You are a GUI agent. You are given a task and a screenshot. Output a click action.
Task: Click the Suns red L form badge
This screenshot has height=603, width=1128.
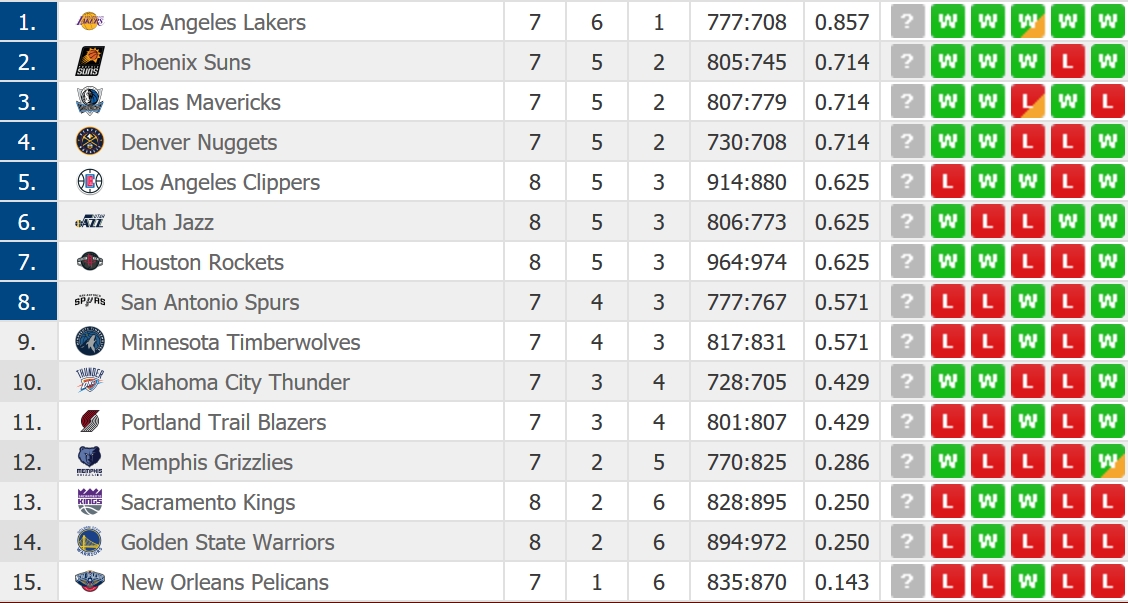click(x=1067, y=62)
